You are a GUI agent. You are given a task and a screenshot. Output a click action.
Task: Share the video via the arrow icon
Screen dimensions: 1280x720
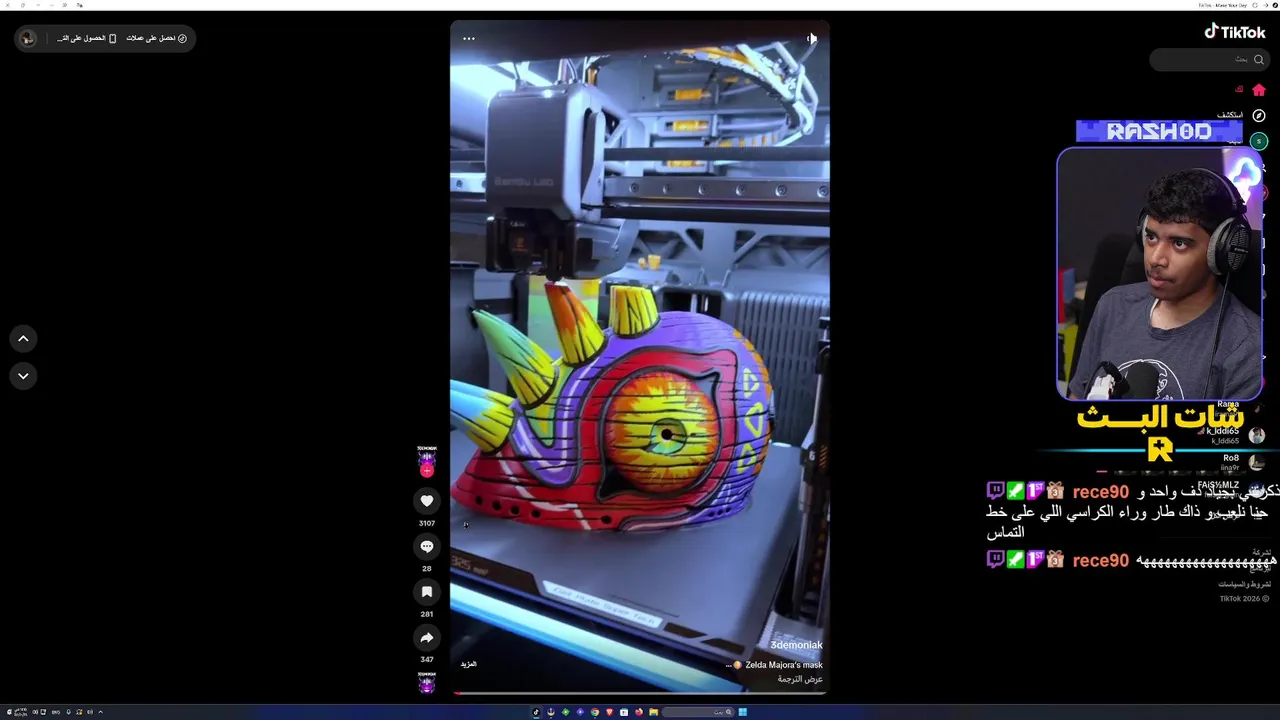coord(427,637)
